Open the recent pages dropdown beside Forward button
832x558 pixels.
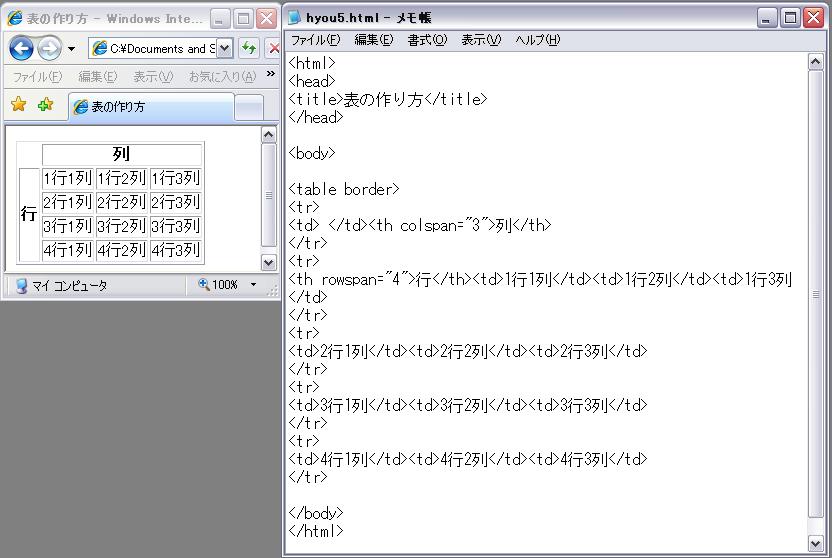72,49
